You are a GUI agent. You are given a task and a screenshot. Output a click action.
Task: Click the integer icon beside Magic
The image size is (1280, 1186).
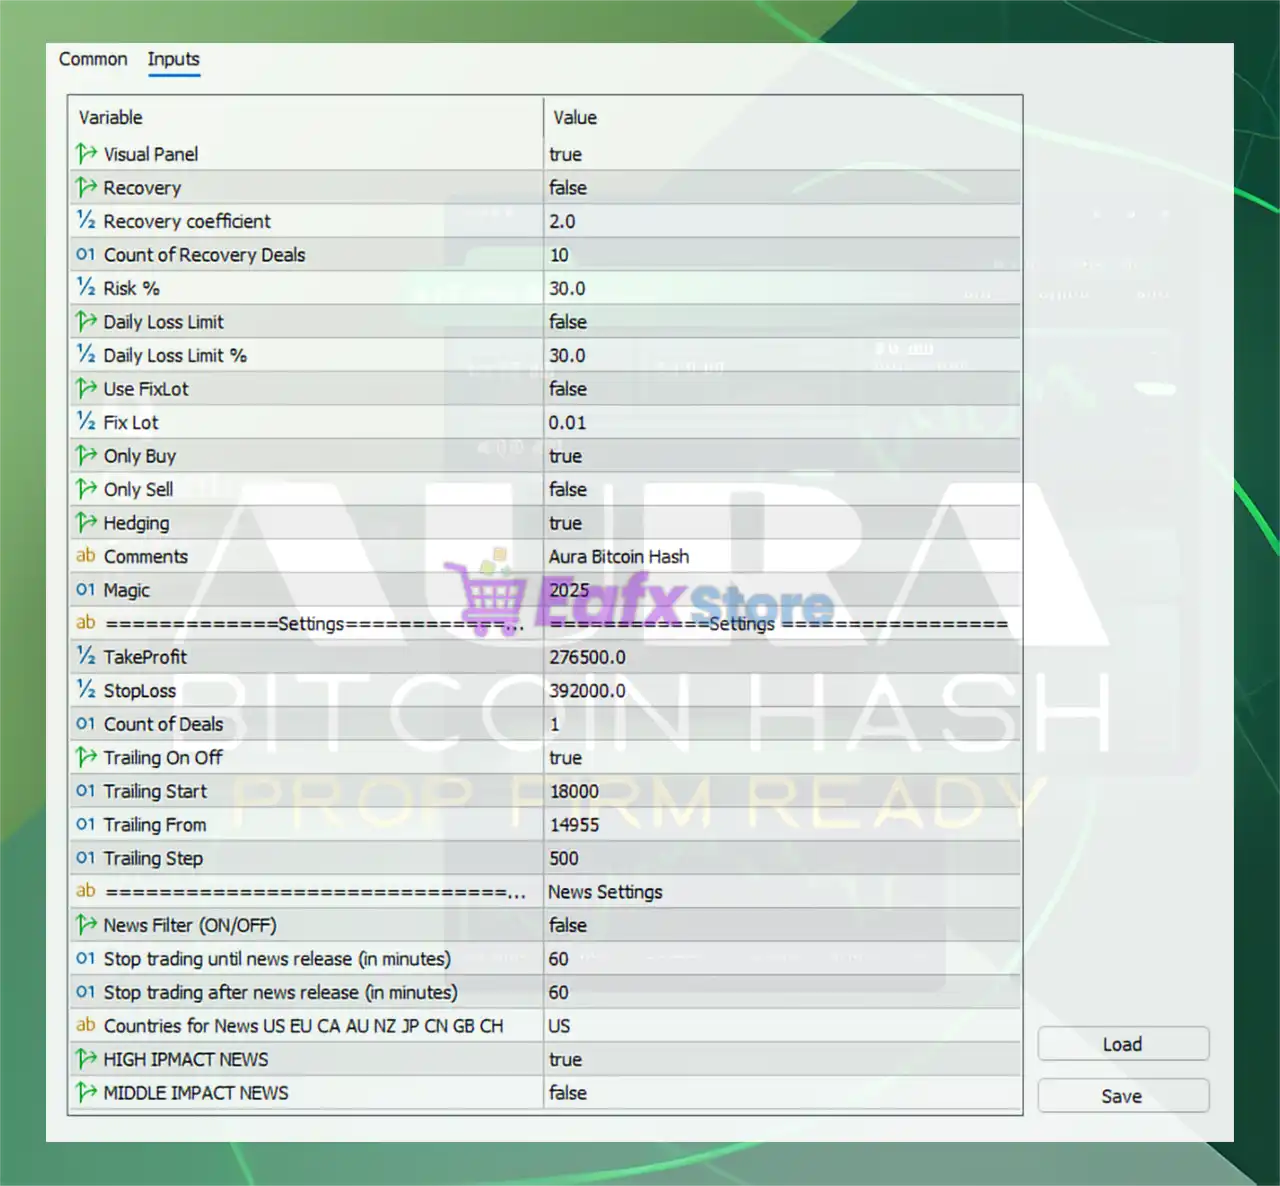click(86, 590)
